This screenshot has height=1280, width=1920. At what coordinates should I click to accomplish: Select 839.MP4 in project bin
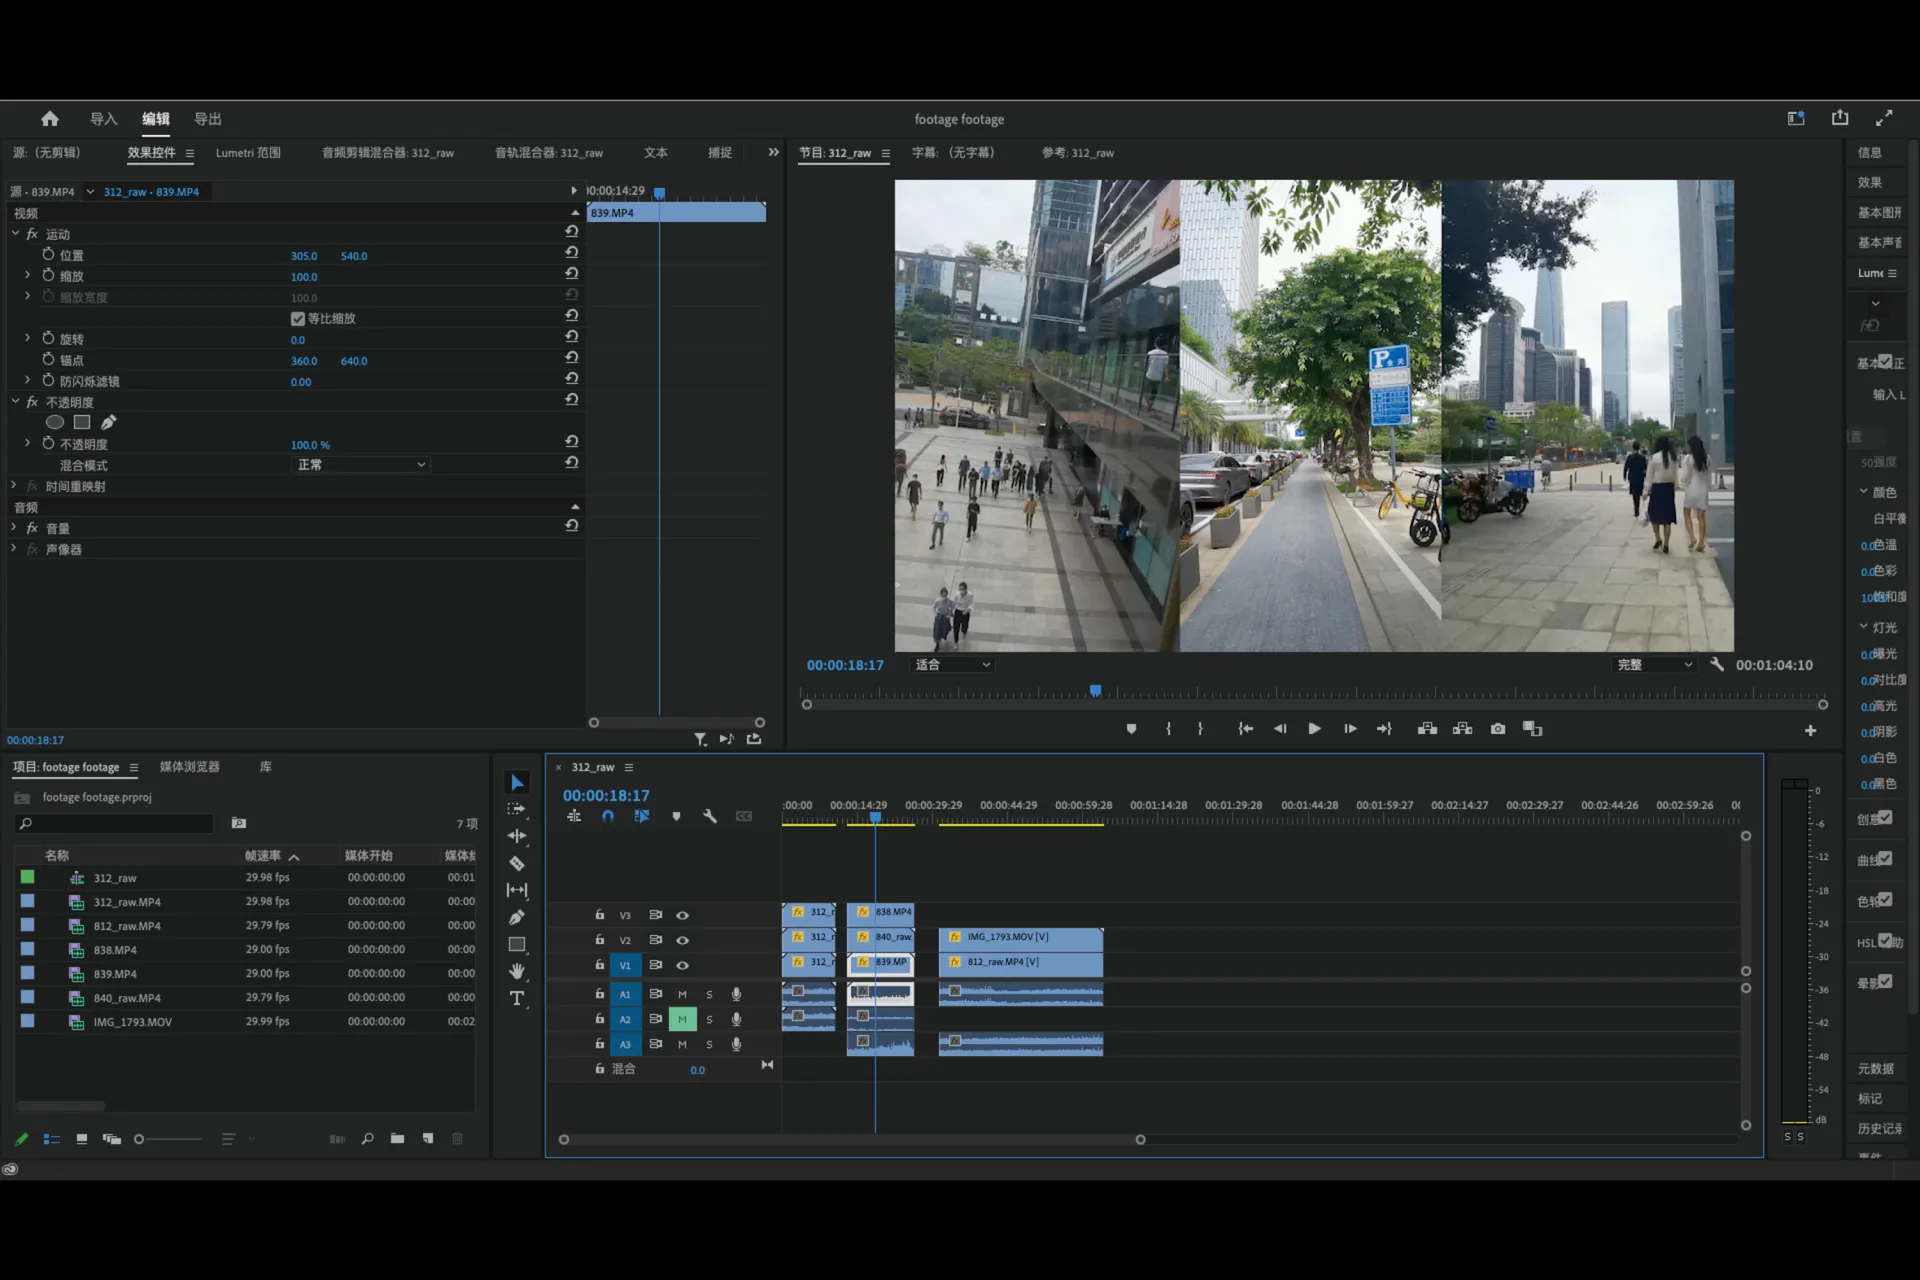click(x=115, y=974)
